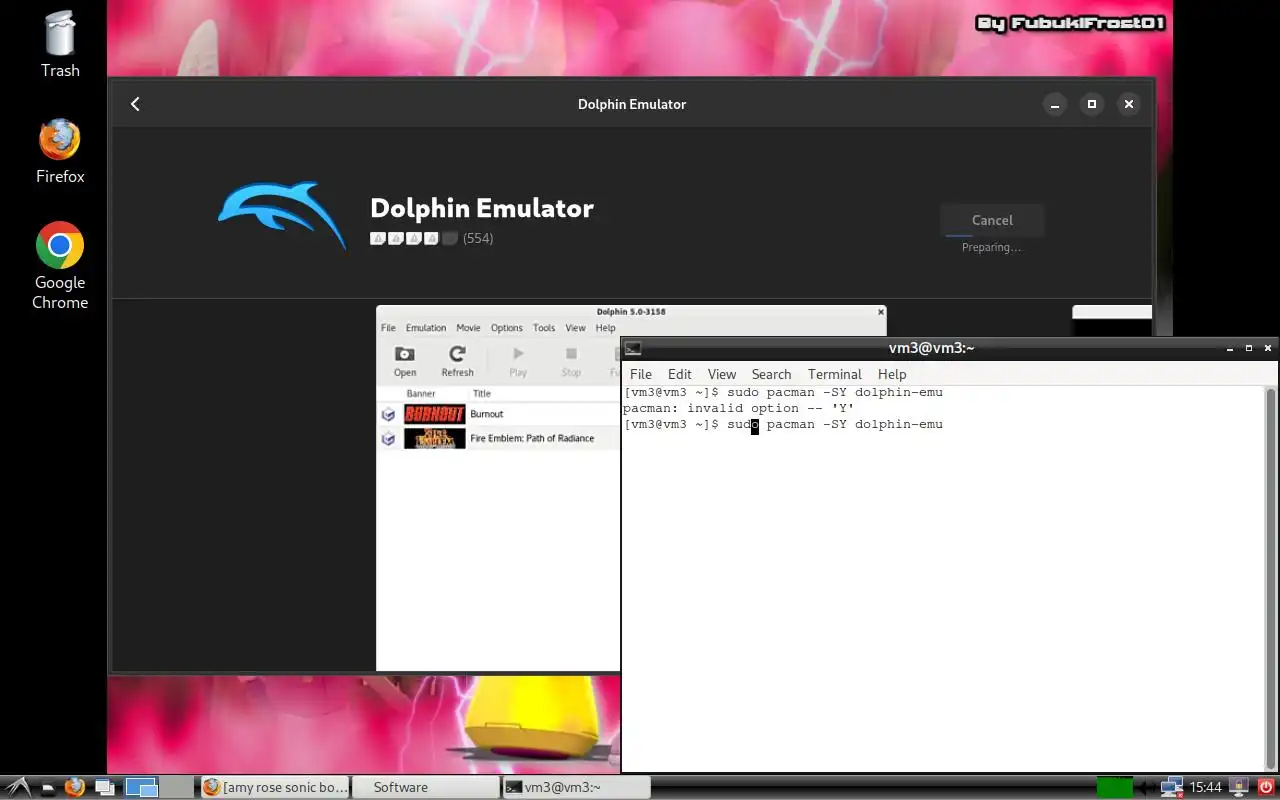Open the Terminal menu in the terminal menu bar
This screenshot has height=800, width=1280.
(834, 374)
